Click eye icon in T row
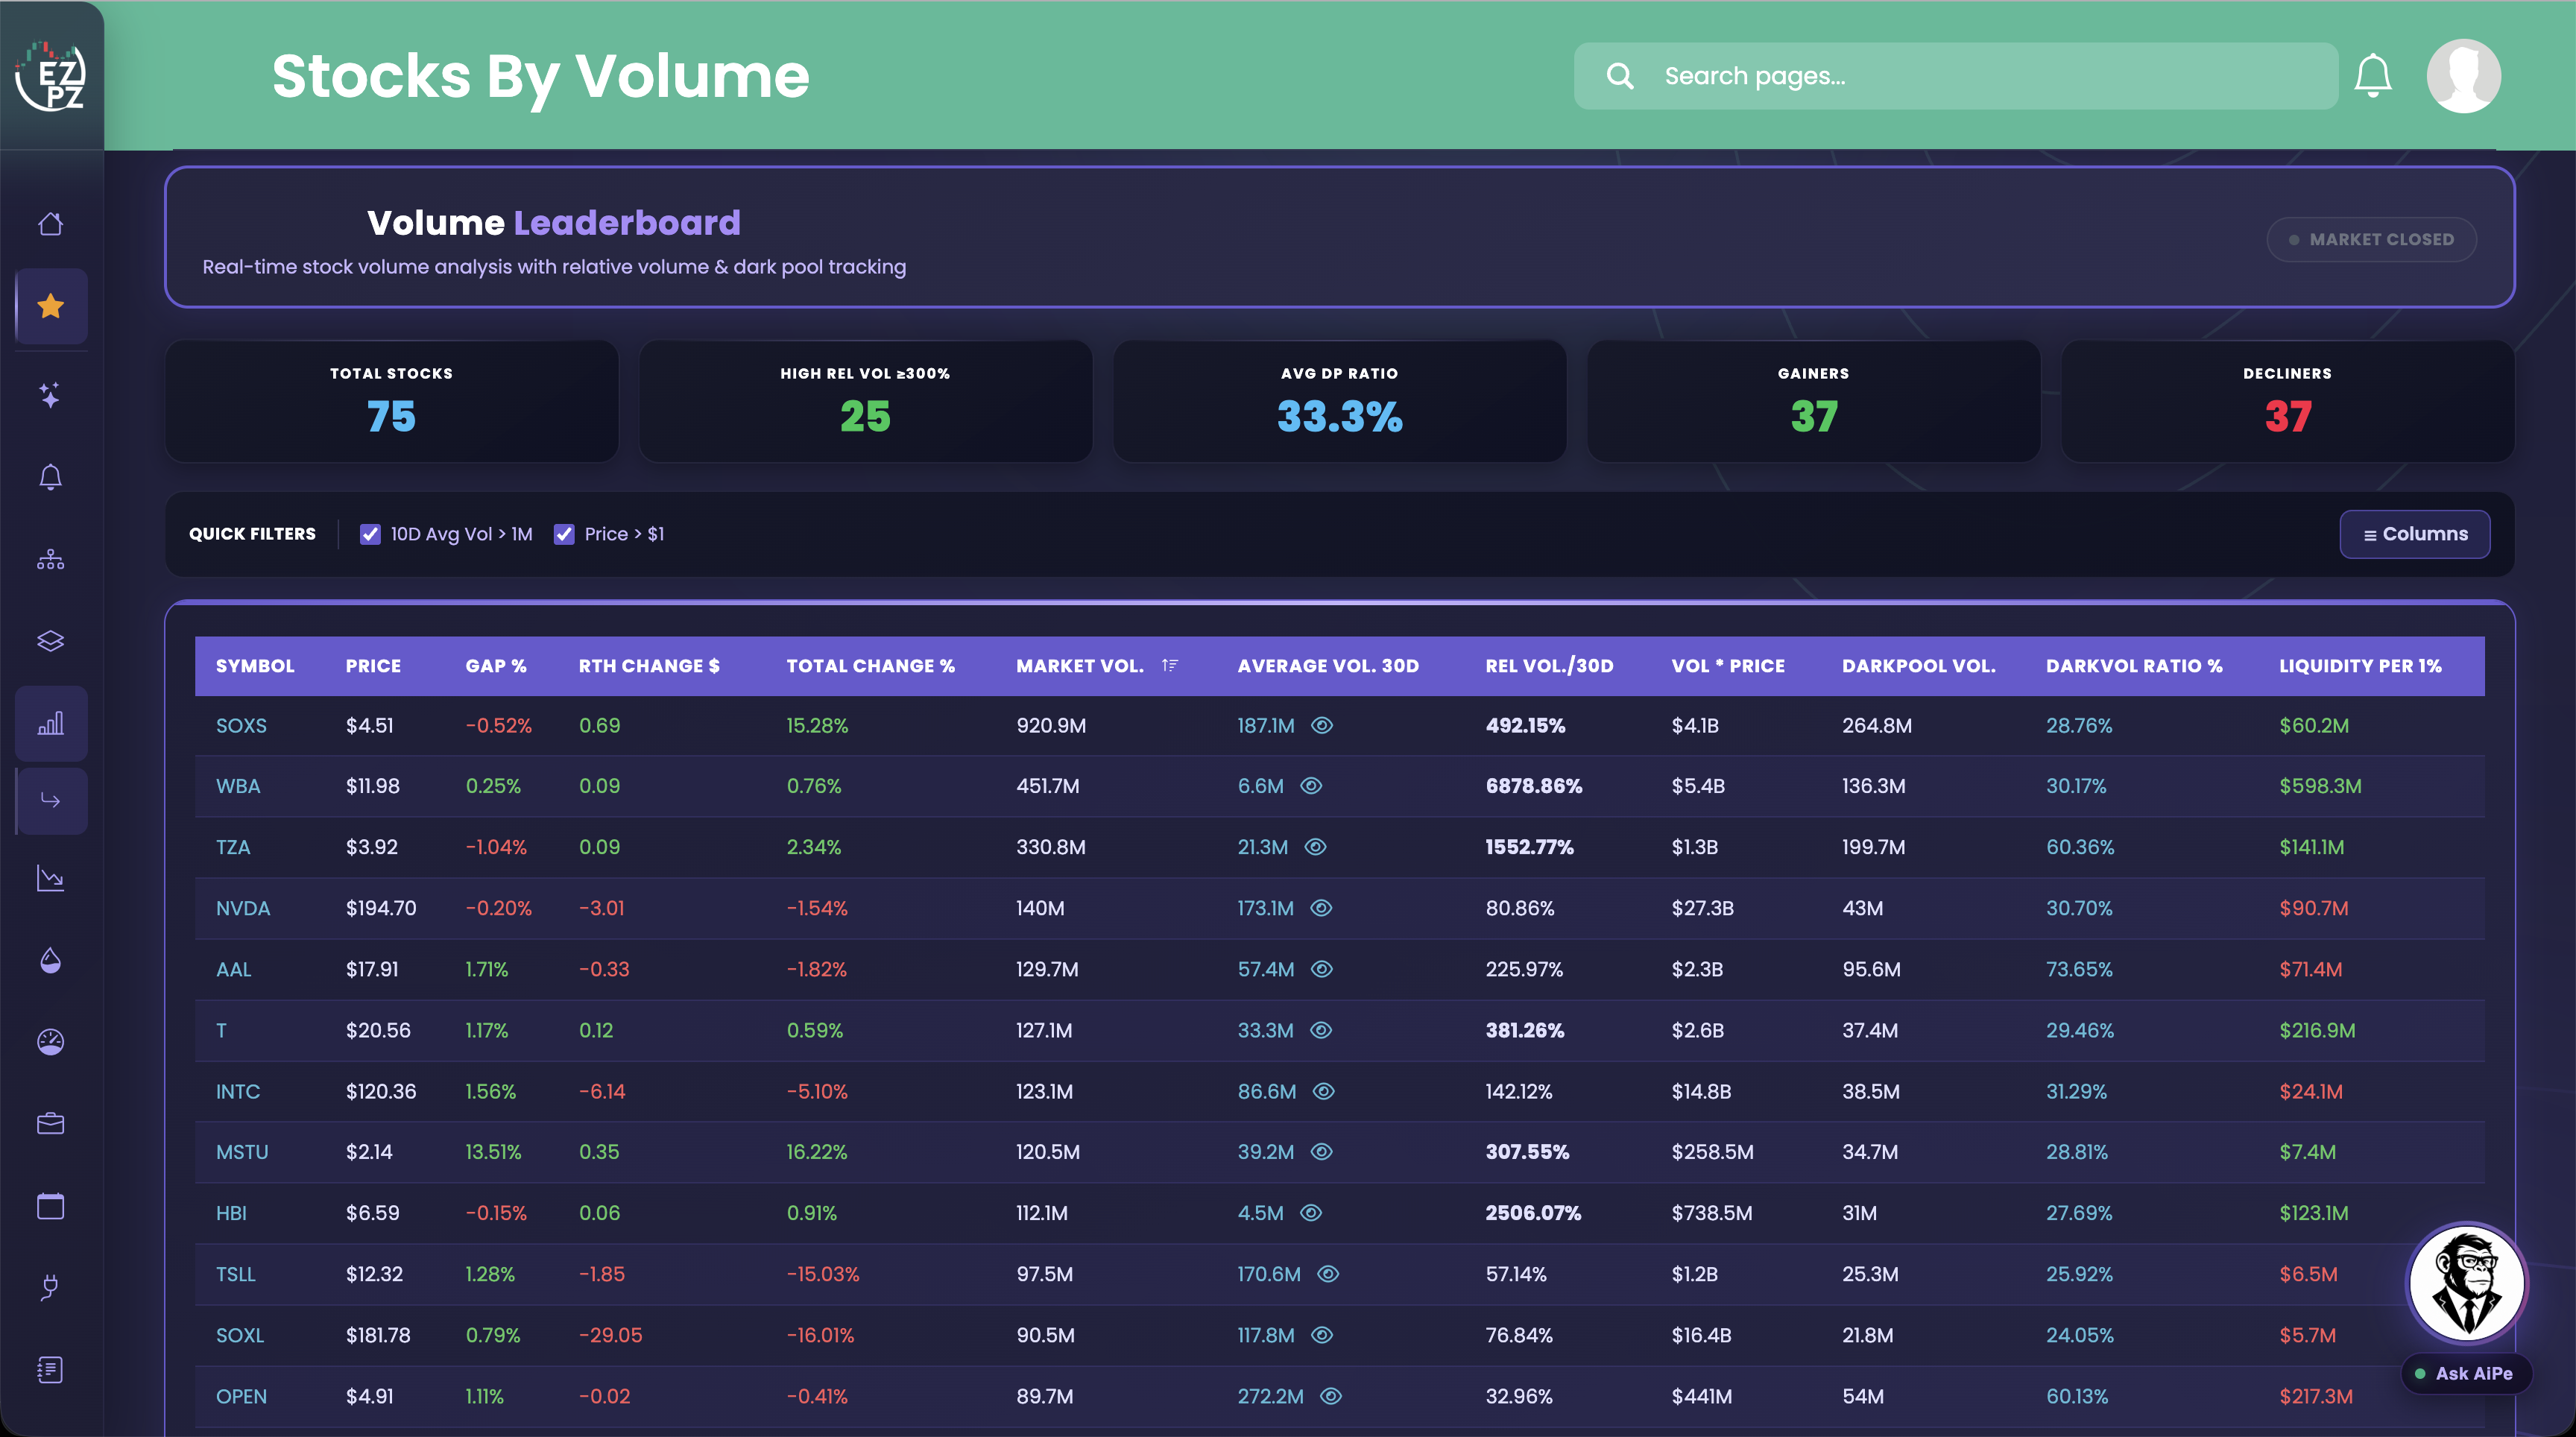2576x1437 pixels. (1321, 1030)
